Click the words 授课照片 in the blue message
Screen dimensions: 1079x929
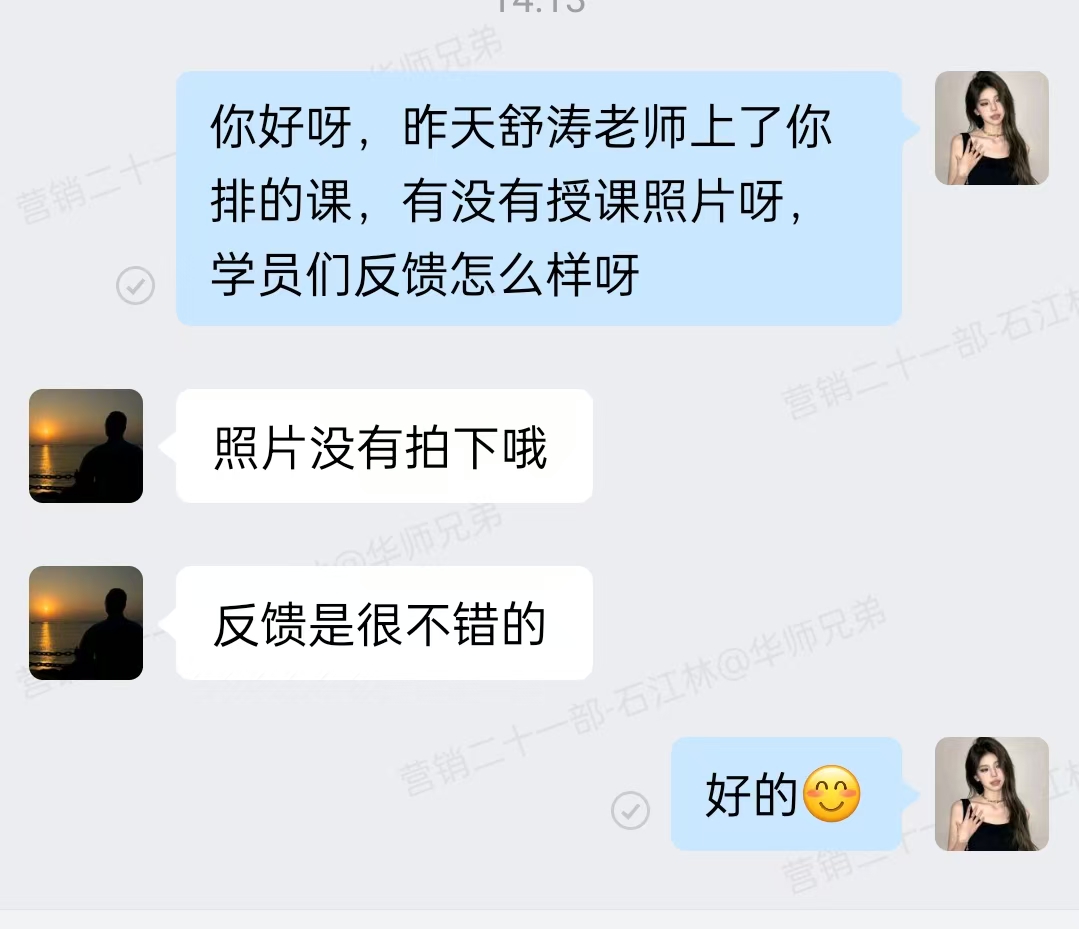tap(642, 201)
